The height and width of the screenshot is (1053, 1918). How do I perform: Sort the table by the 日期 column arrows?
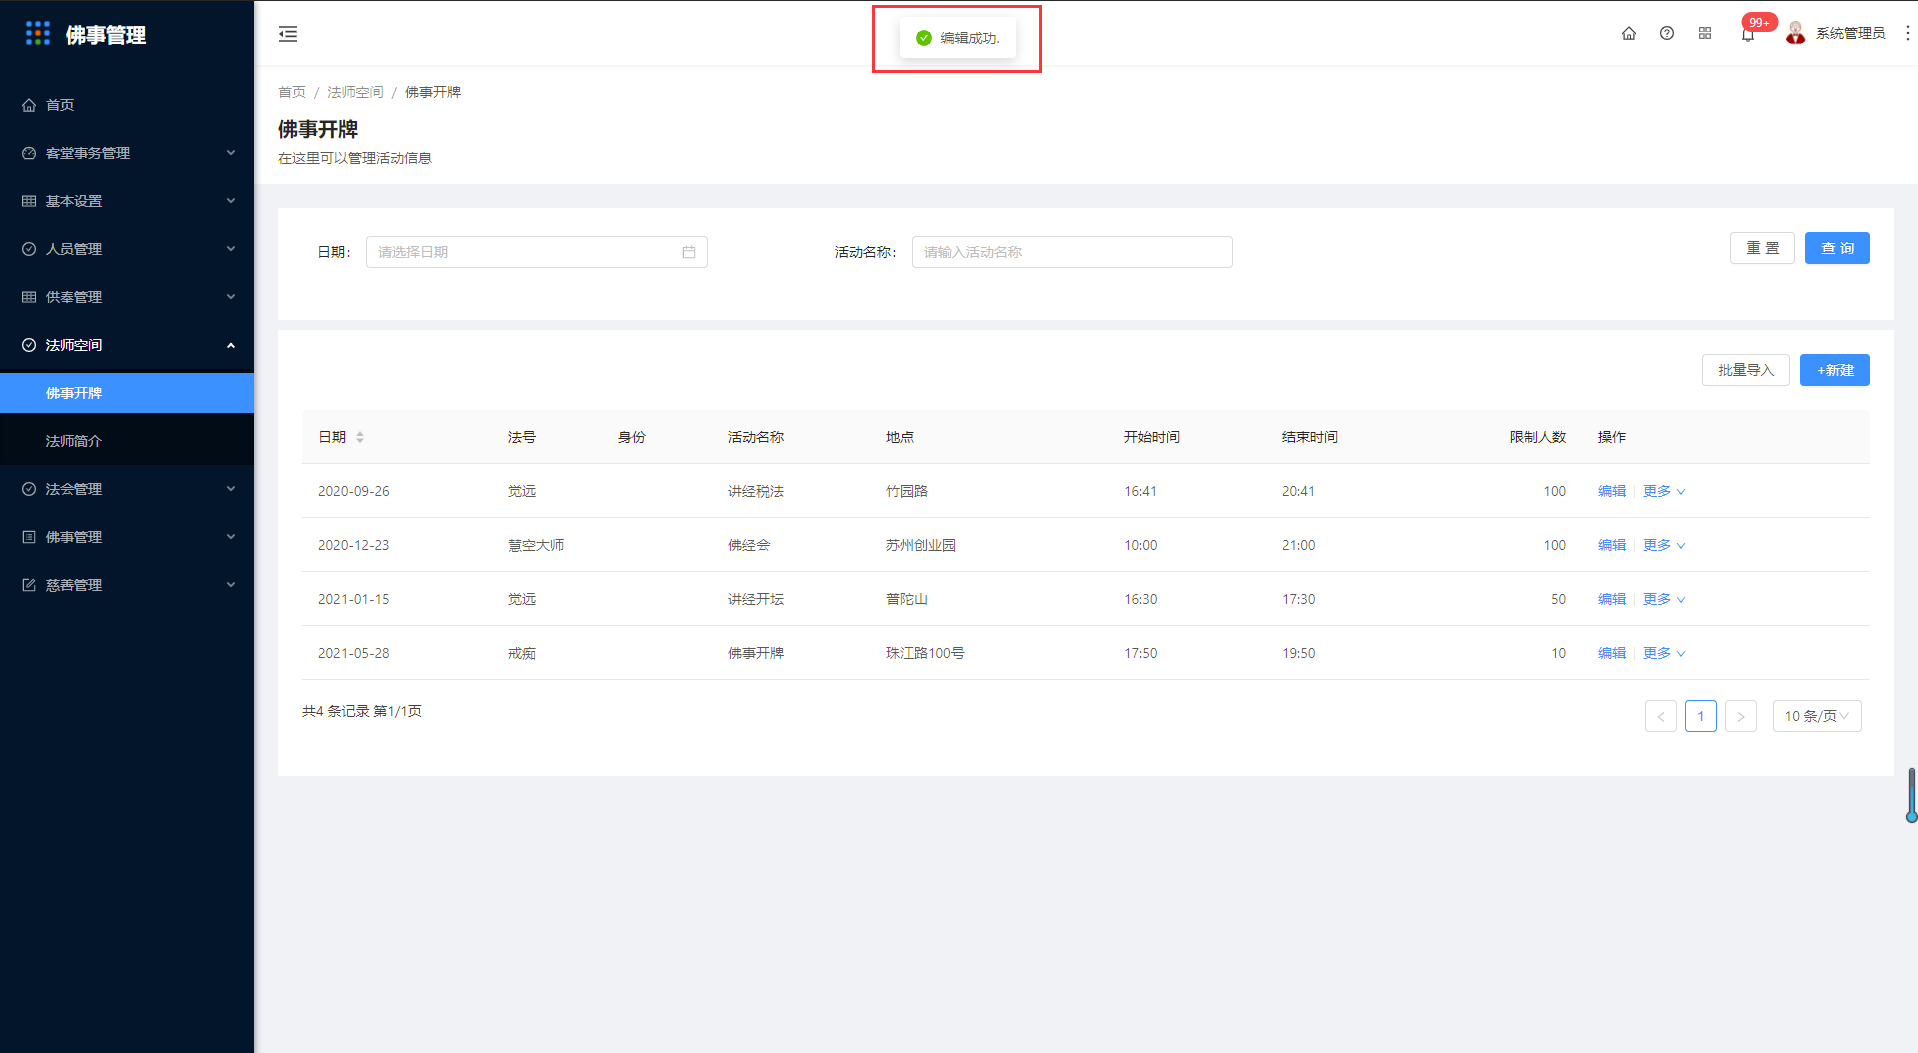point(360,437)
